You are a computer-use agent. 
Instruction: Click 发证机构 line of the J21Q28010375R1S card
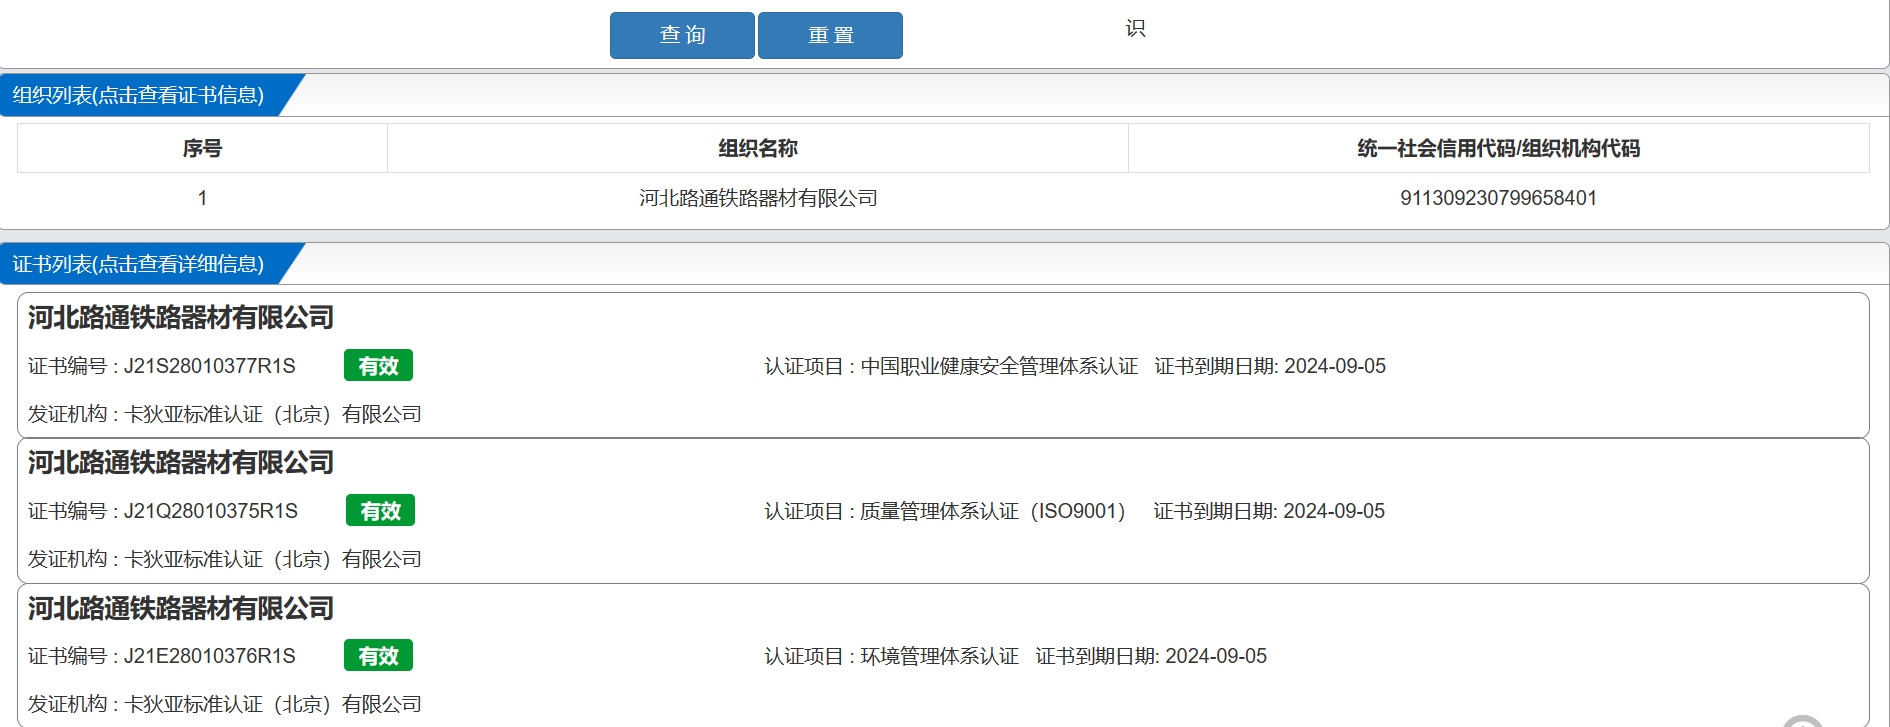click(224, 559)
